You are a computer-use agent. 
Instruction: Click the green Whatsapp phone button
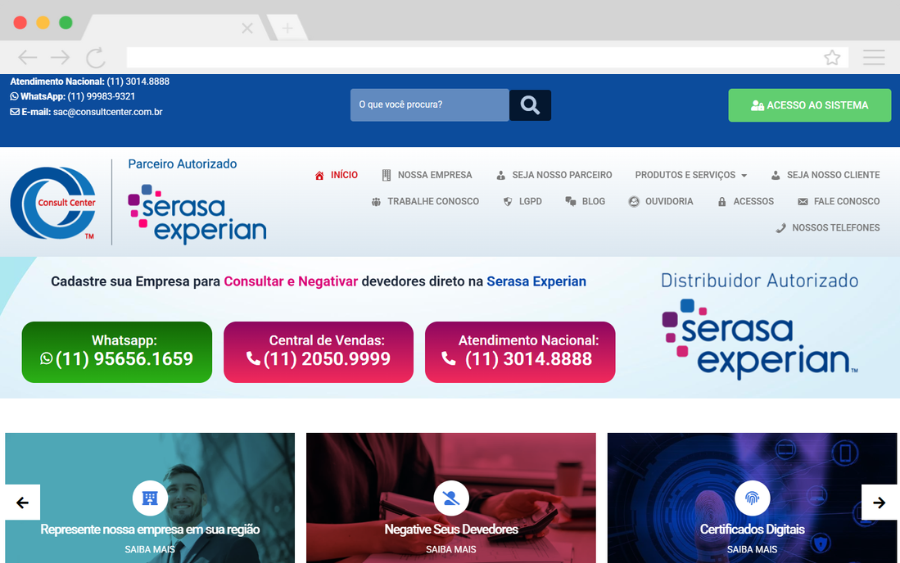point(117,351)
